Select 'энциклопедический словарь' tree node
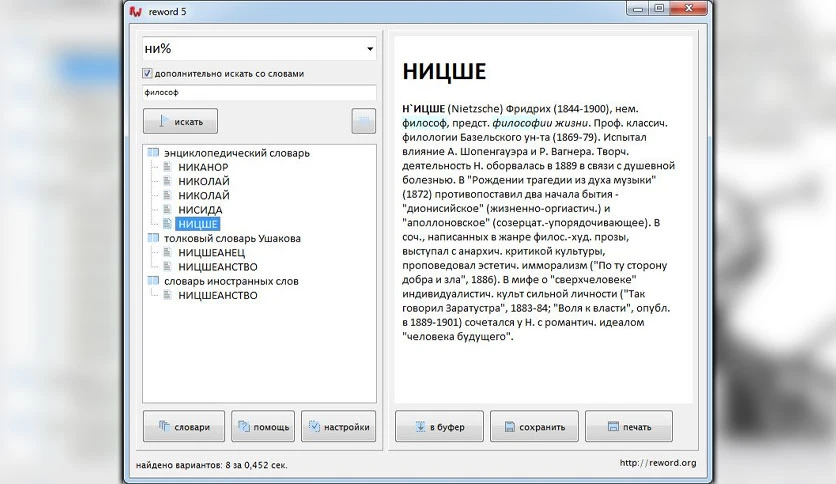The image size is (836, 484). pos(237,153)
